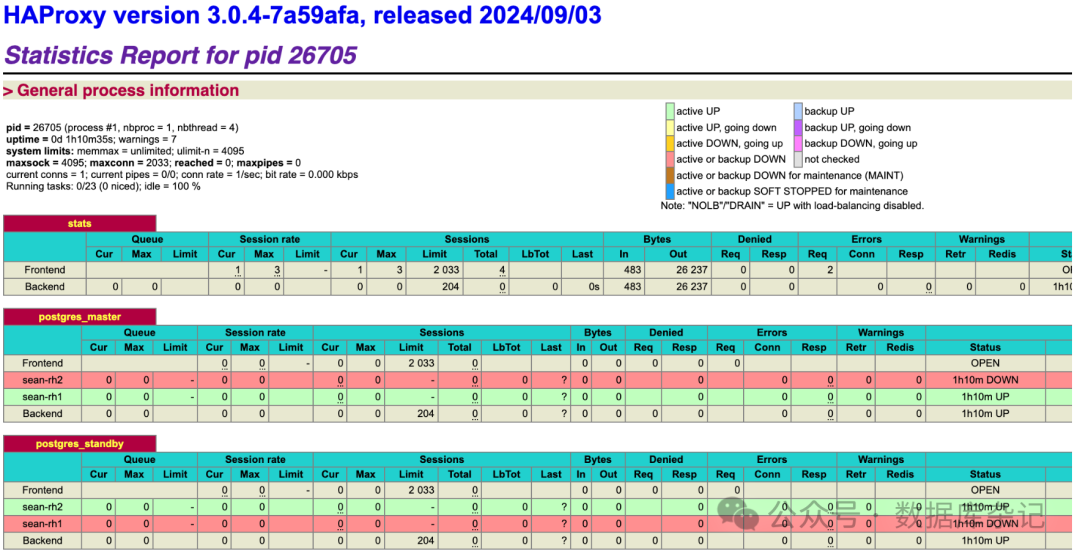Select sean-rh1 server in postgres_master table
Screen dimensions: 1080x559
(43, 397)
